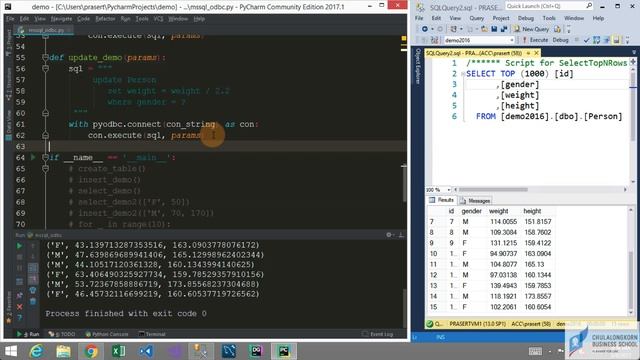The image size is (640, 360).
Task: Switch to the Results tab in SSMS
Action: [441, 200]
